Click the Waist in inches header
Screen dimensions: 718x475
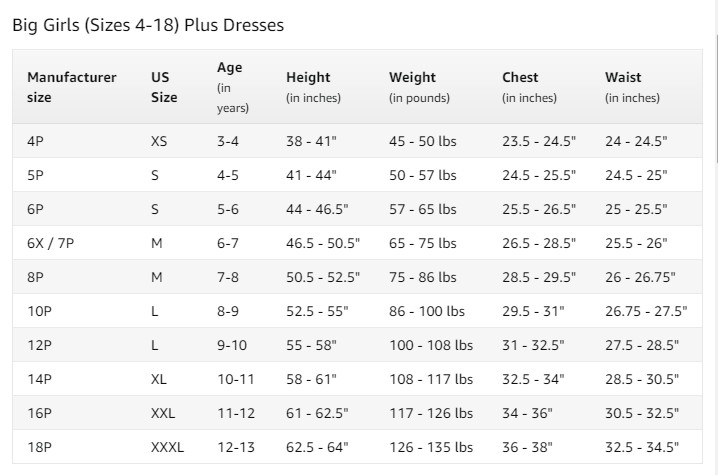[x=632, y=87]
